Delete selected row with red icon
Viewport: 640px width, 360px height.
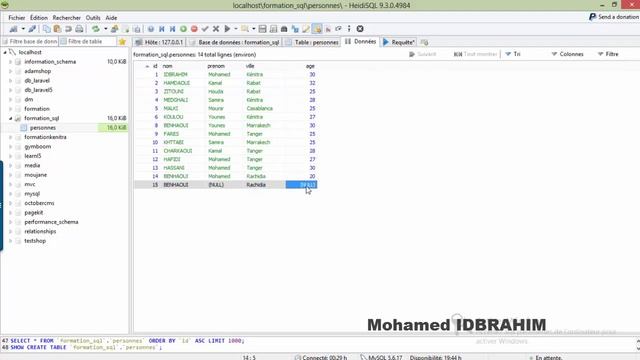(194, 29)
